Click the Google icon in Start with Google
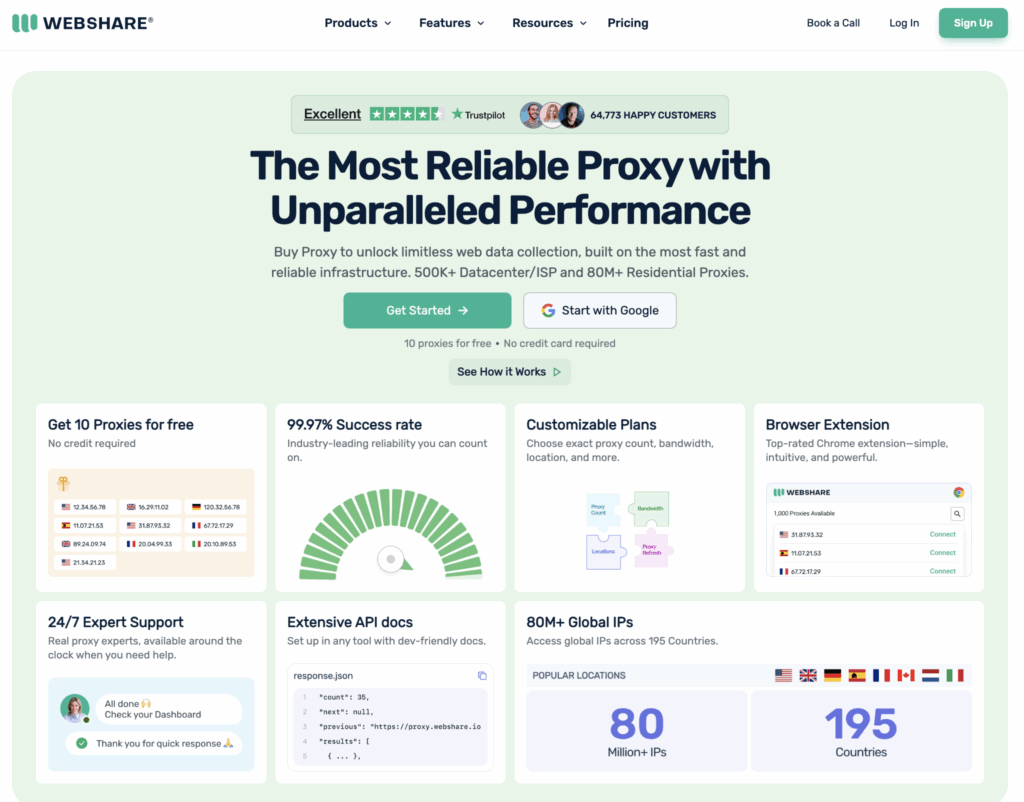The width and height of the screenshot is (1024, 802). [x=547, y=311]
